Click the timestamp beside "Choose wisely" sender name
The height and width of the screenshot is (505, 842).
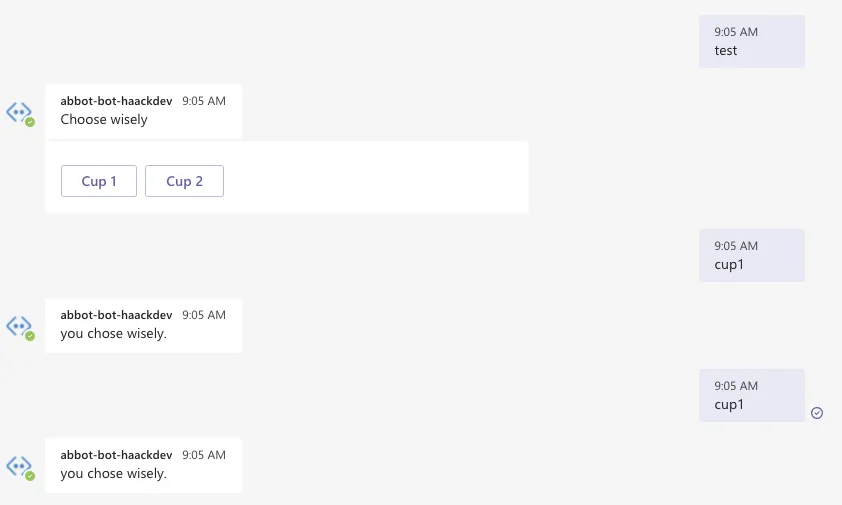coord(204,101)
